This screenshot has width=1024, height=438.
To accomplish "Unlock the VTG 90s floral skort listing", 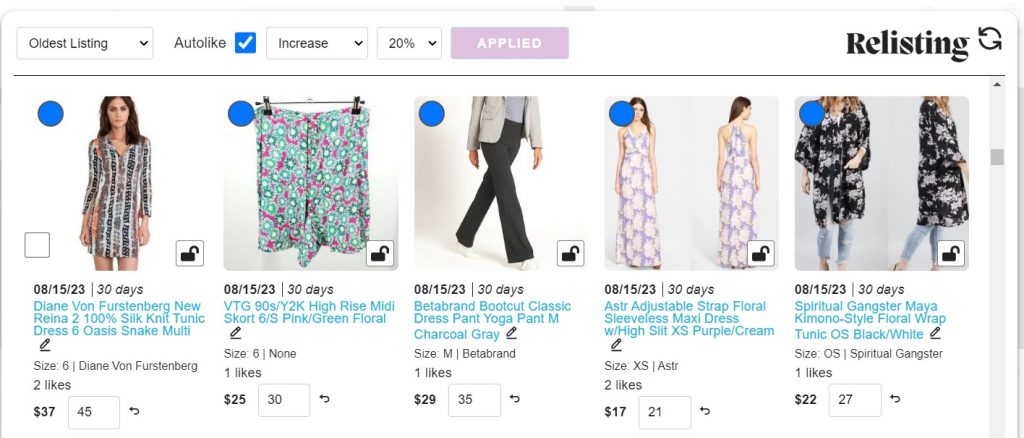I will point(379,253).
